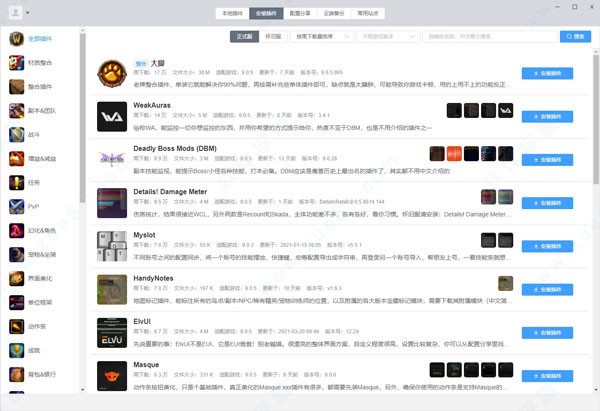Click the user avatar icon at top left
This screenshot has height=411, width=600.
(x=16, y=13)
